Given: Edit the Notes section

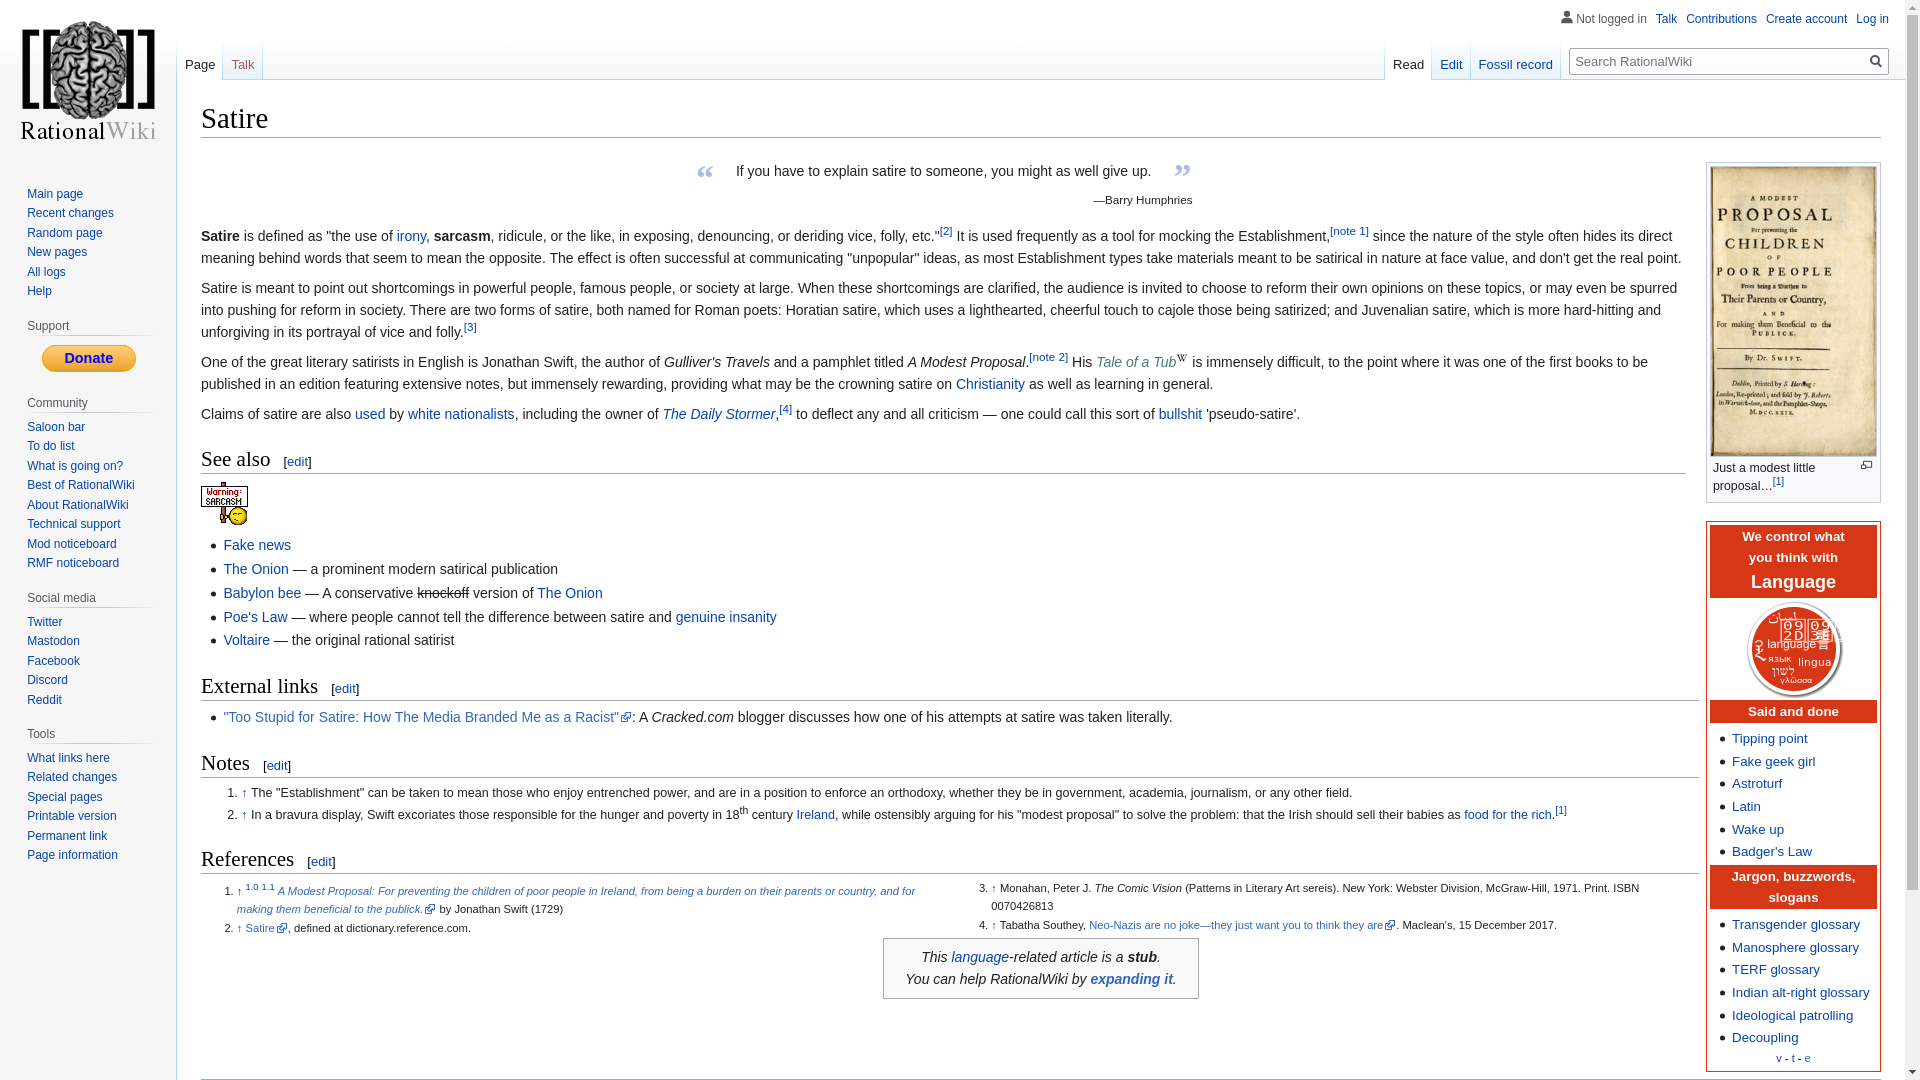Looking at the screenshot, I should click(x=277, y=766).
